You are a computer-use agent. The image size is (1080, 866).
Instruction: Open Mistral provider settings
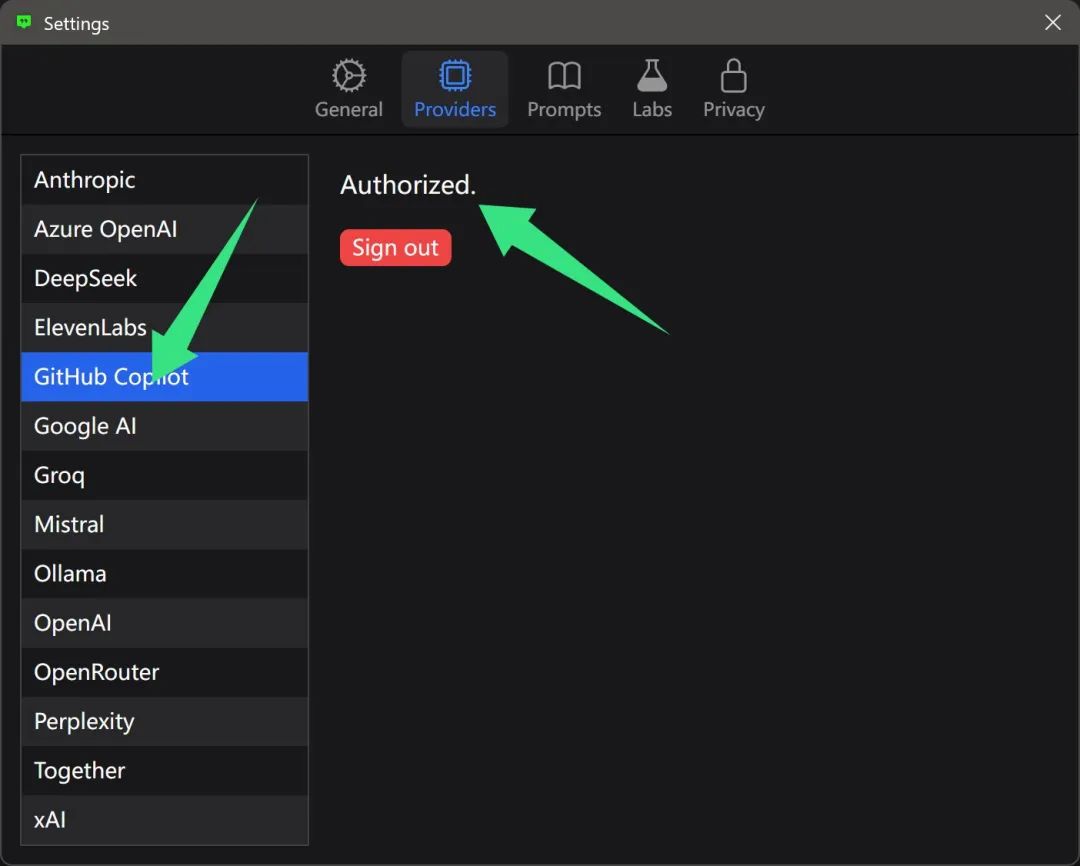pos(165,525)
